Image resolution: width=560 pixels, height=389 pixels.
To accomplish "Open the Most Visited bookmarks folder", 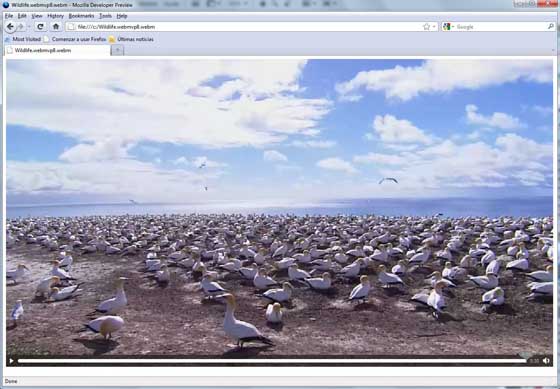I will [x=23, y=39].
